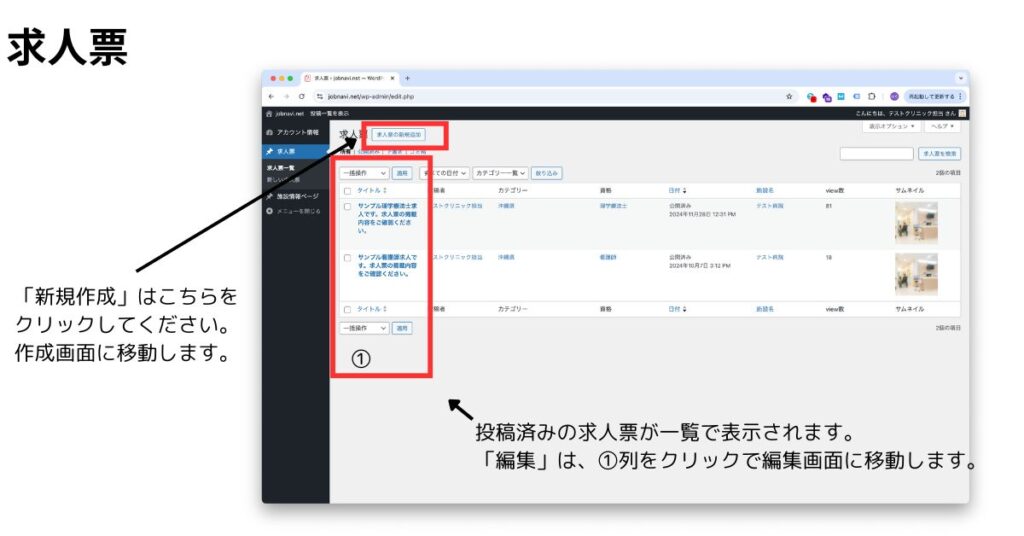Bookmark this page with the star icon
Viewport: 1024px width, 536px height.
(789, 96)
